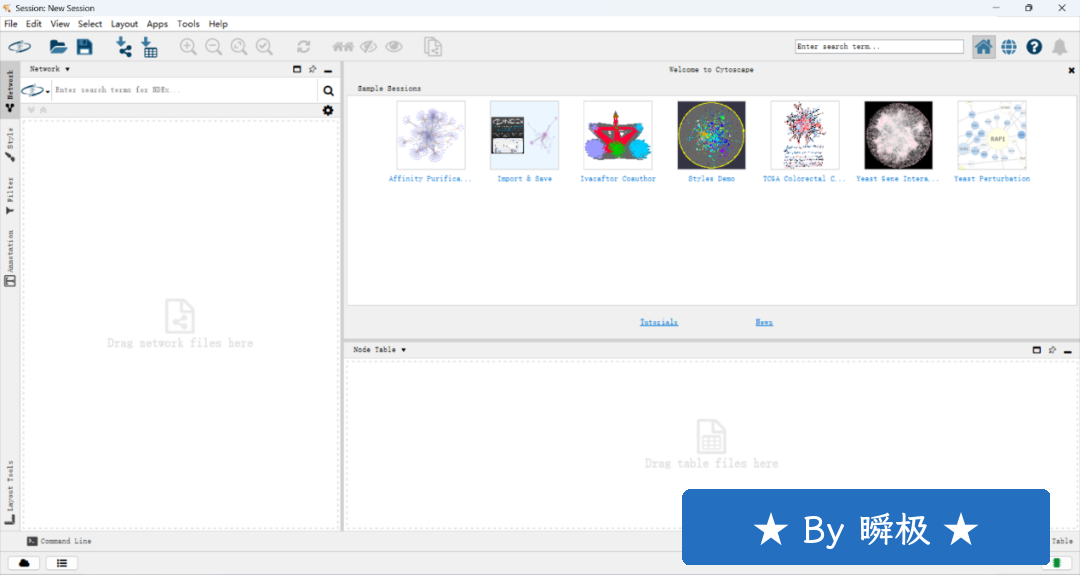The width and height of the screenshot is (1080, 575).
Task: Toggle the list view button in status bar
Action: (x=61, y=563)
